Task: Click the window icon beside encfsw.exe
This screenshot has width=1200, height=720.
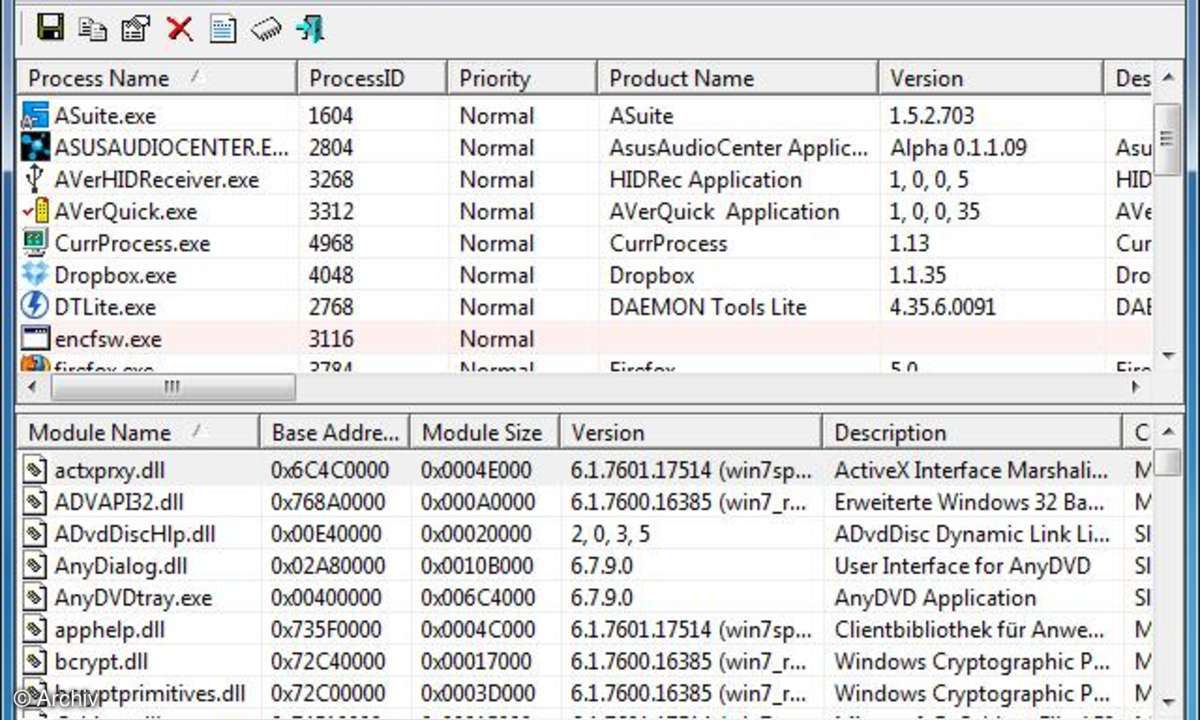Action: pyautogui.click(x=35, y=338)
